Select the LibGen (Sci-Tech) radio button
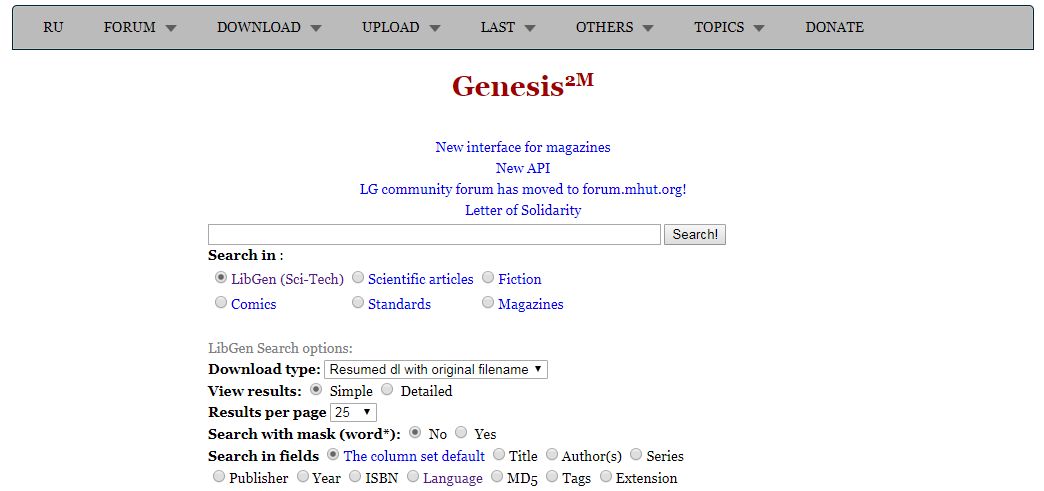The height and width of the screenshot is (491, 1044). tap(220, 277)
